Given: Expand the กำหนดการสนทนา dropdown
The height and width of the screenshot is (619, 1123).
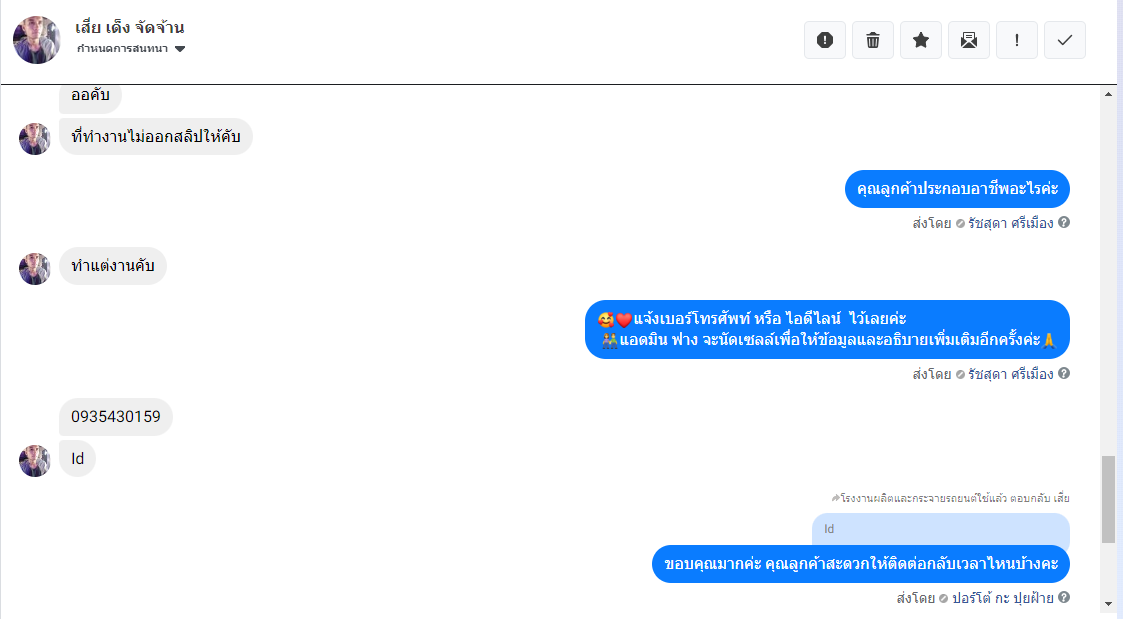Looking at the screenshot, I should [x=131, y=49].
